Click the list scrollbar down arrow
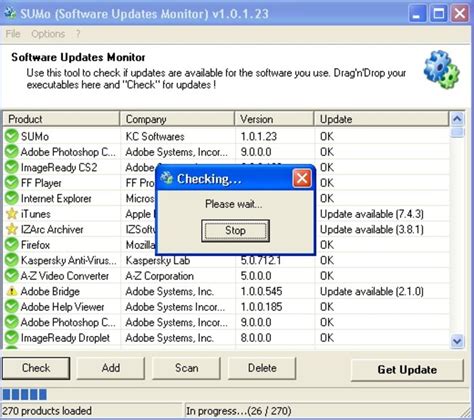The width and height of the screenshot is (474, 420). click(x=457, y=341)
